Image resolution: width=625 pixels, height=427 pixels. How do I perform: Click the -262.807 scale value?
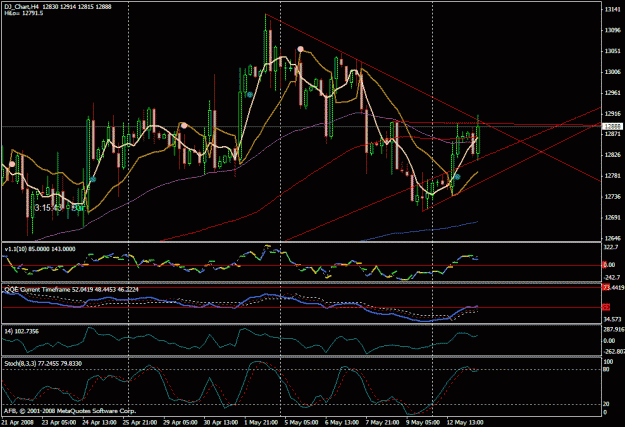[x=614, y=352]
